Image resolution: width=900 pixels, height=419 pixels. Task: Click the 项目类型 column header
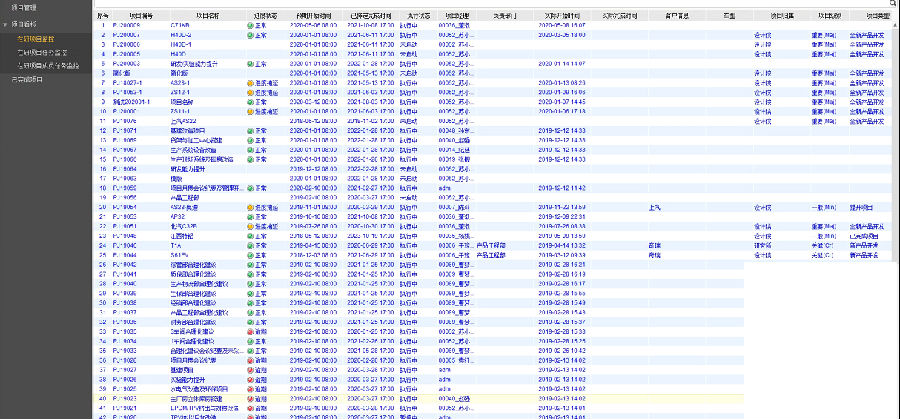(877, 16)
